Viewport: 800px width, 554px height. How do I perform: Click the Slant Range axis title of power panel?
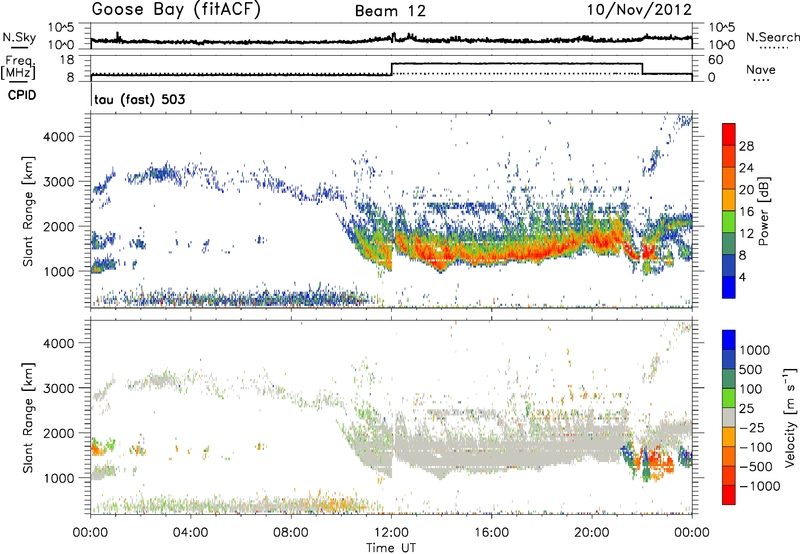[x=28, y=211]
